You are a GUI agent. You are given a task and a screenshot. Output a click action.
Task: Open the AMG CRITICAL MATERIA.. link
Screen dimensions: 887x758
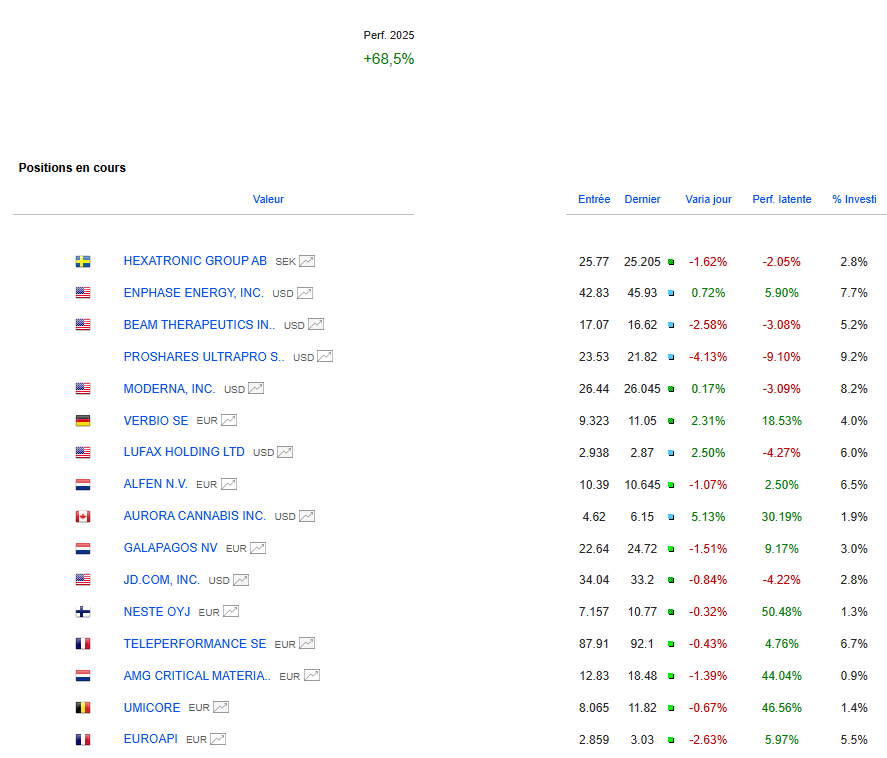click(197, 676)
